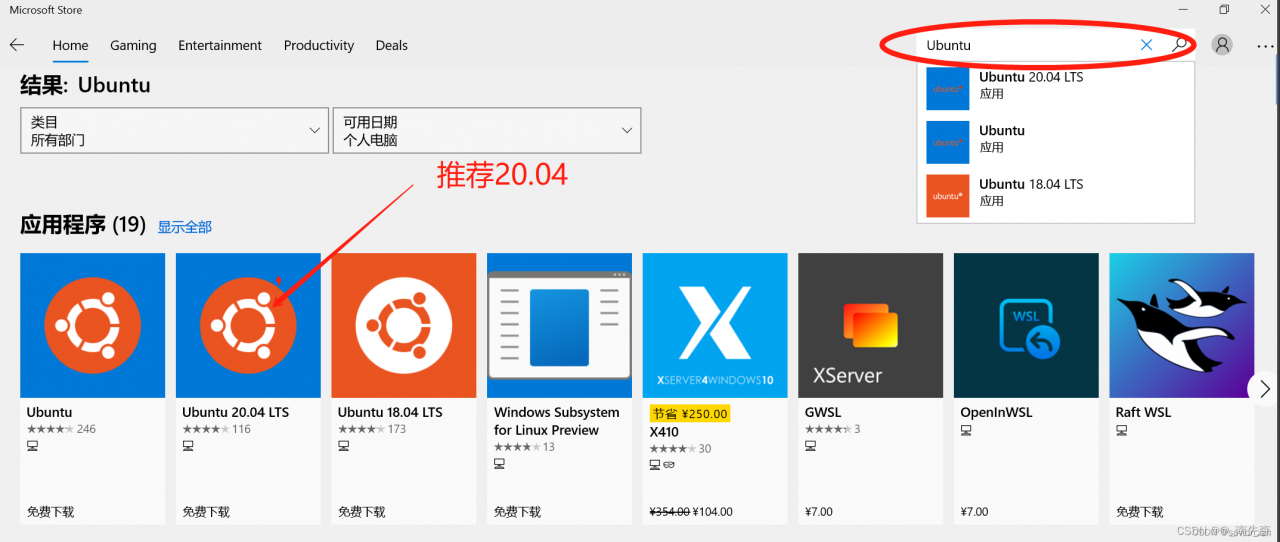Click the PC device icon under OpenInWSL
This screenshot has height=542, width=1280.
point(966,430)
